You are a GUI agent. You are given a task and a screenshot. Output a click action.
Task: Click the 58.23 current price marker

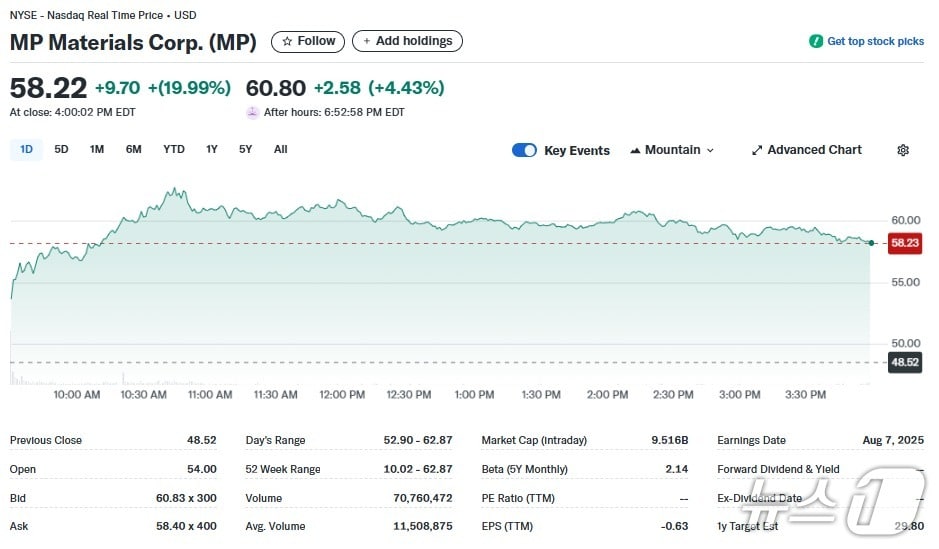point(904,243)
